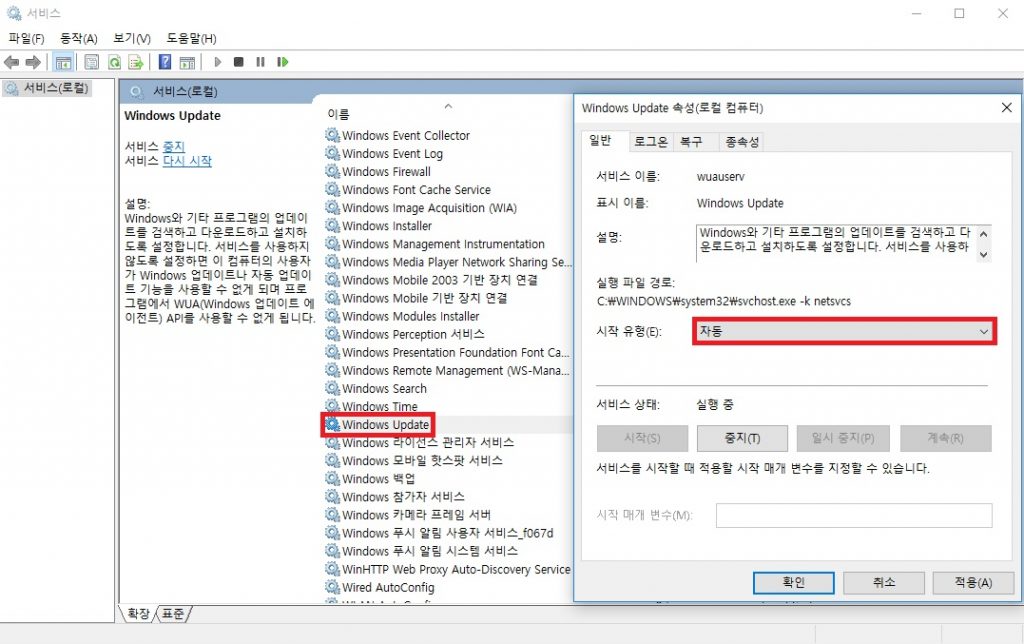Open the 종속성 tab in the properties dialog
This screenshot has width=1024, height=644.
pyautogui.click(x=743, y=142)
